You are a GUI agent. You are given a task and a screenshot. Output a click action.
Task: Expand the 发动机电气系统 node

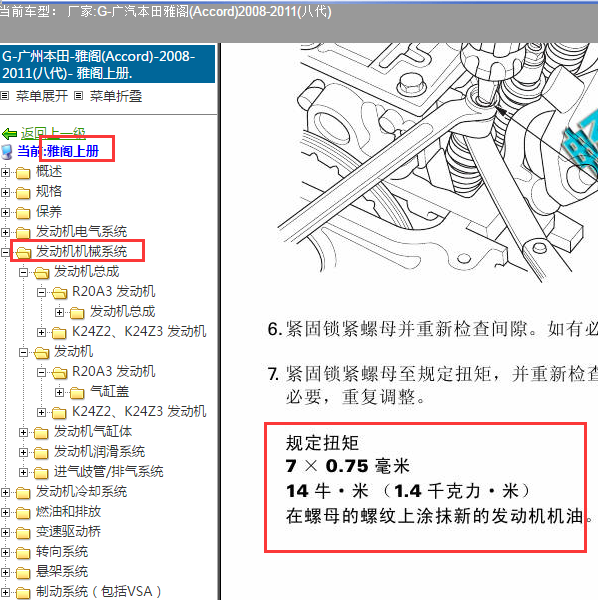5,232
